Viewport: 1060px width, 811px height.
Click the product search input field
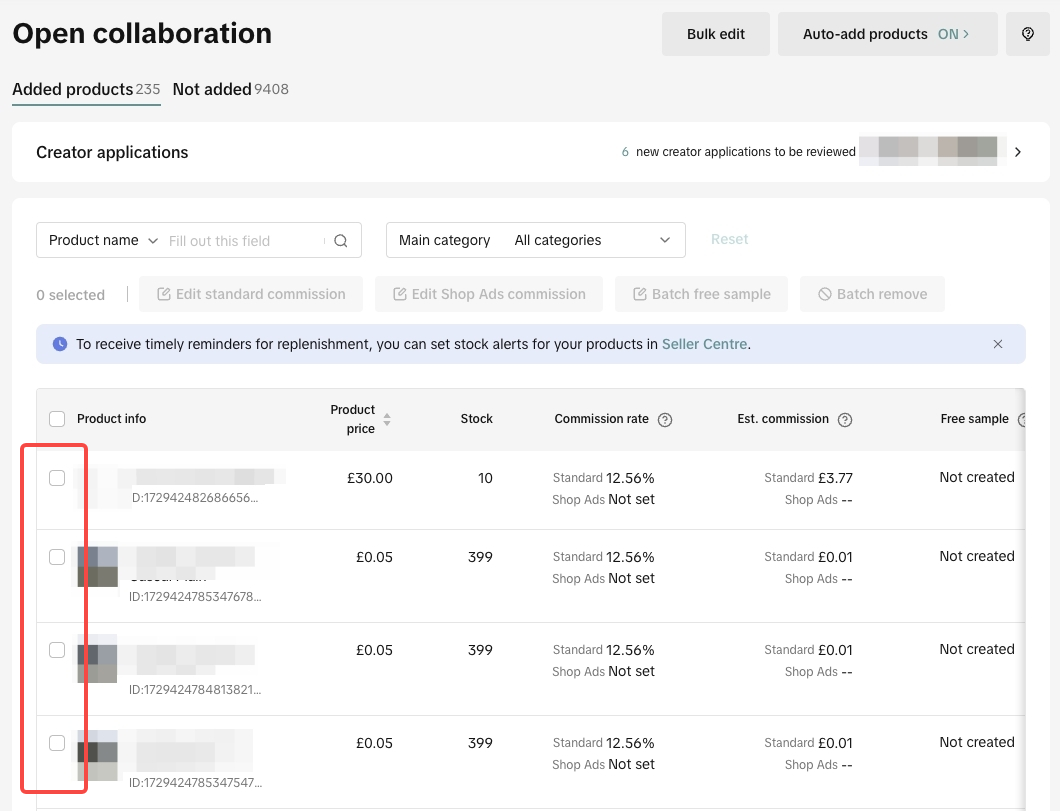pyautogui.click(x=245, y=241)
